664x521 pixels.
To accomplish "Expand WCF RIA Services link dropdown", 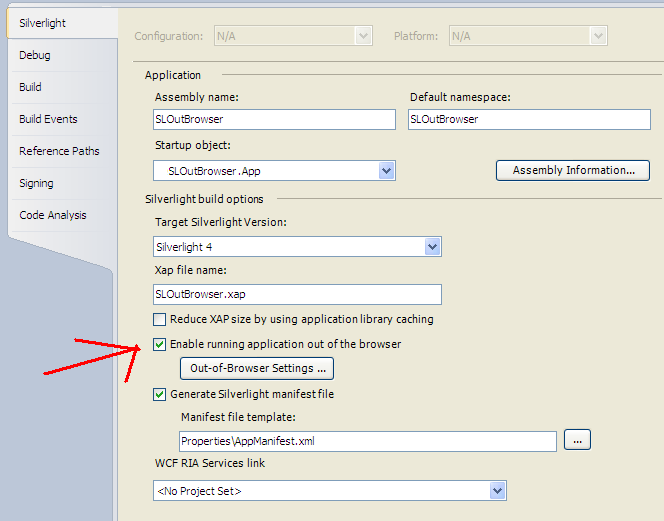I will [498, 491].
